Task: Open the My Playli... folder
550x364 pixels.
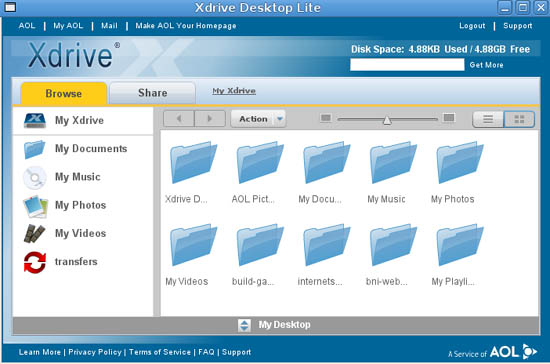Action: [x=460, y=245]
